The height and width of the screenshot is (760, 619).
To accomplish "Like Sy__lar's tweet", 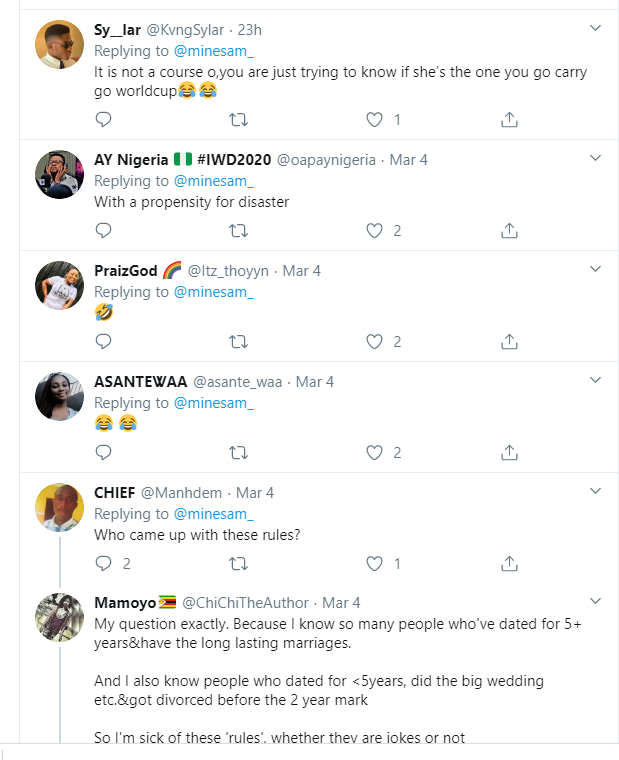I will tap(375, 120).
